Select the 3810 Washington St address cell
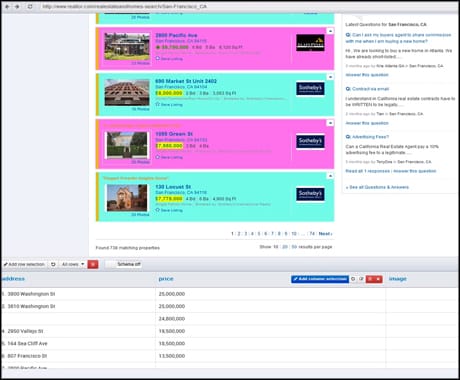The height and width of the screenshot is (380, 460). pyautogui.click(x=78, y=306)
